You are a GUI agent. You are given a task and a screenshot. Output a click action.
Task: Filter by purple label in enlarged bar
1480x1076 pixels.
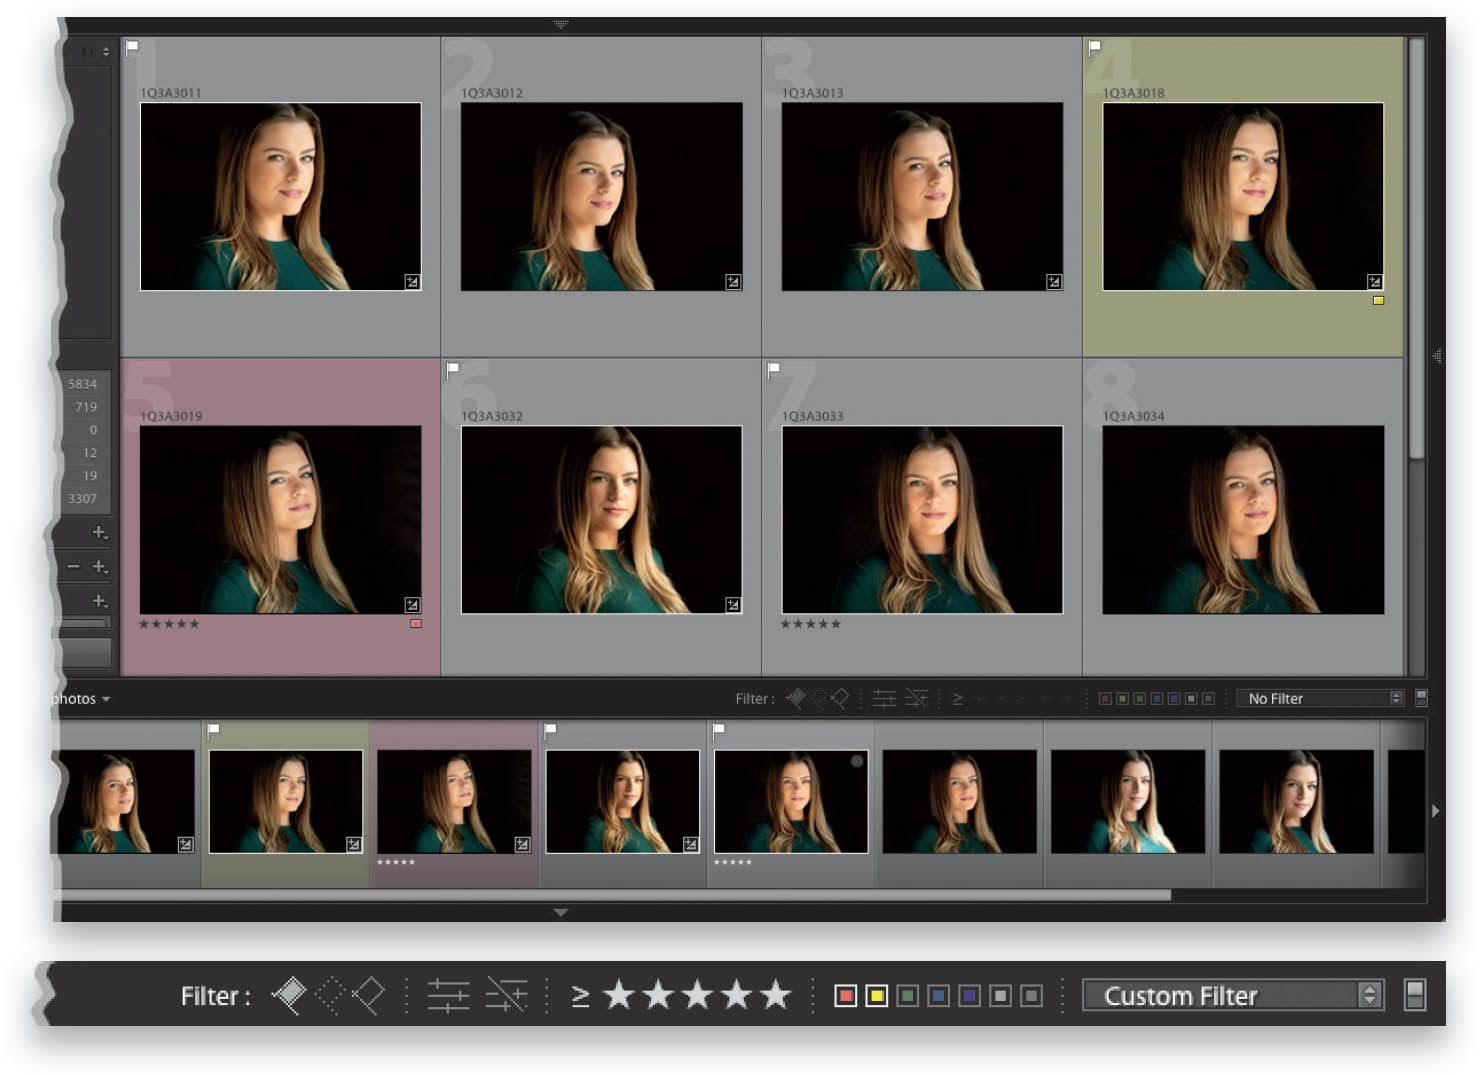(x=969, y=995)
